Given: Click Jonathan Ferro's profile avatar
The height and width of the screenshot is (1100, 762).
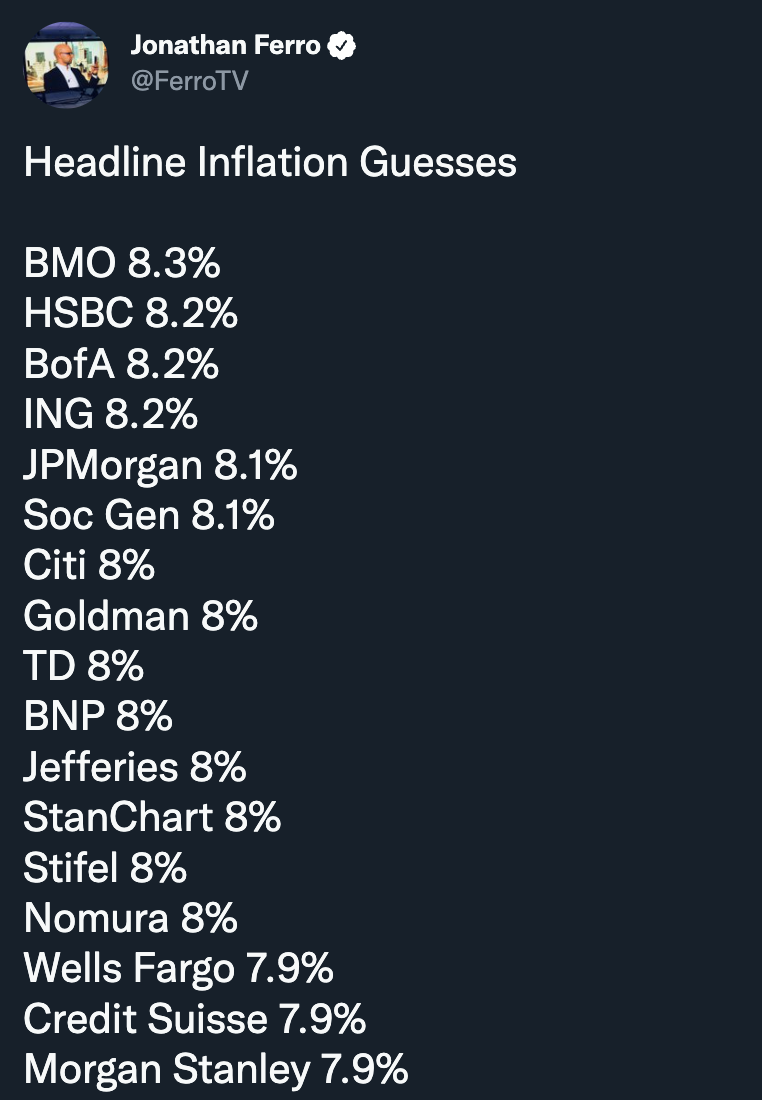Looking at the screenshot, I should pos(67,65).
